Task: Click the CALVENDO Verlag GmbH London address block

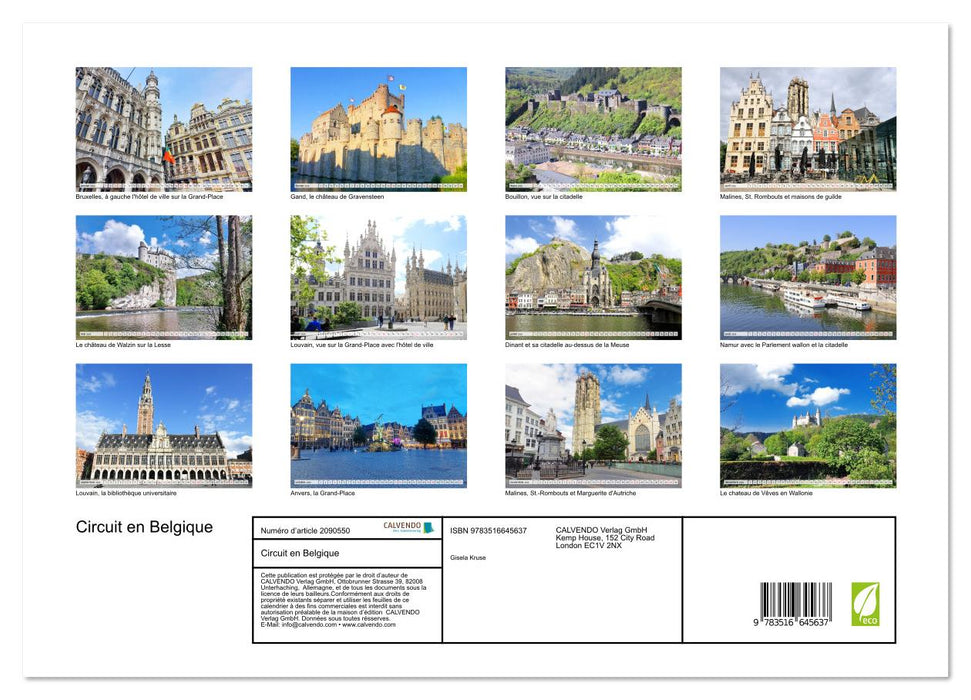Action: point(605,538)
